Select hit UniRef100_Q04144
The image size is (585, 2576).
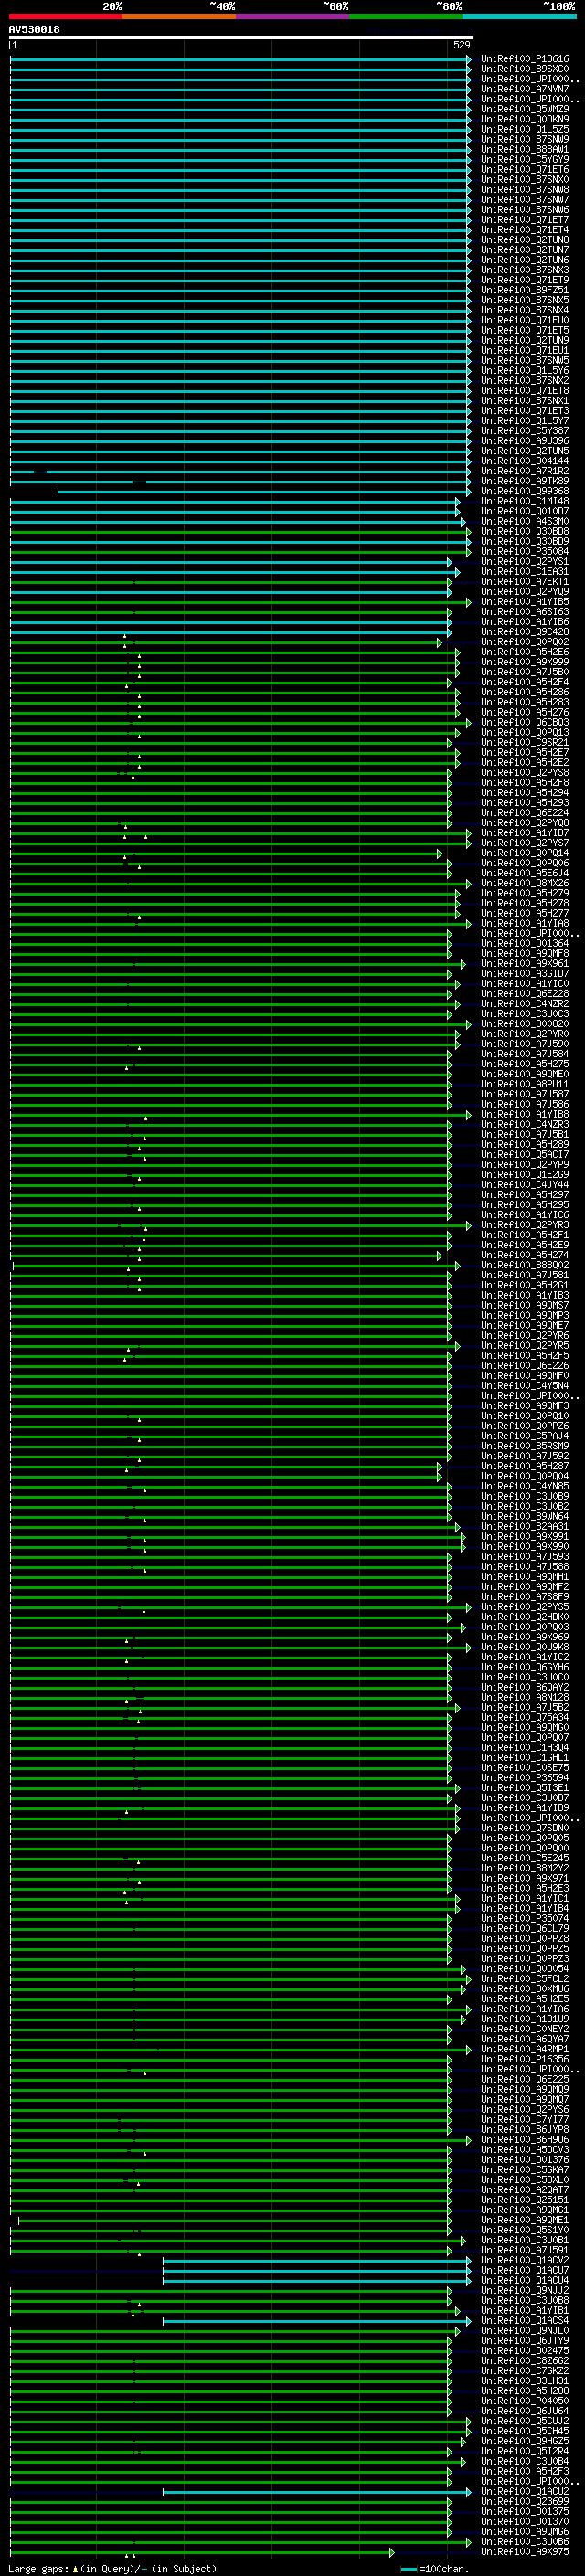coord(524,461)
